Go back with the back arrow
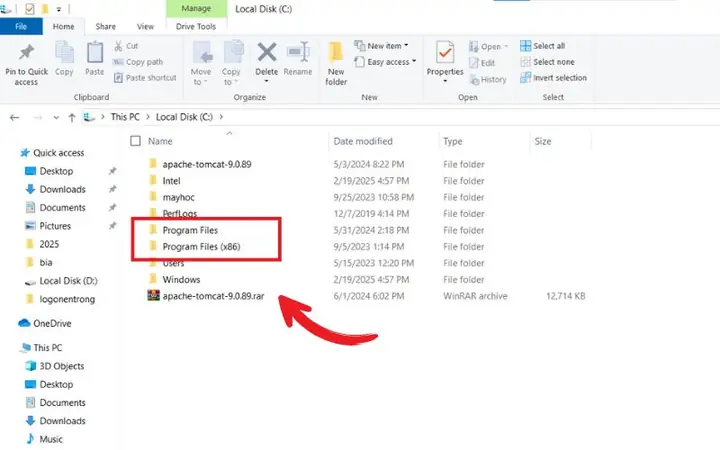720x450 pixels. 15,118
